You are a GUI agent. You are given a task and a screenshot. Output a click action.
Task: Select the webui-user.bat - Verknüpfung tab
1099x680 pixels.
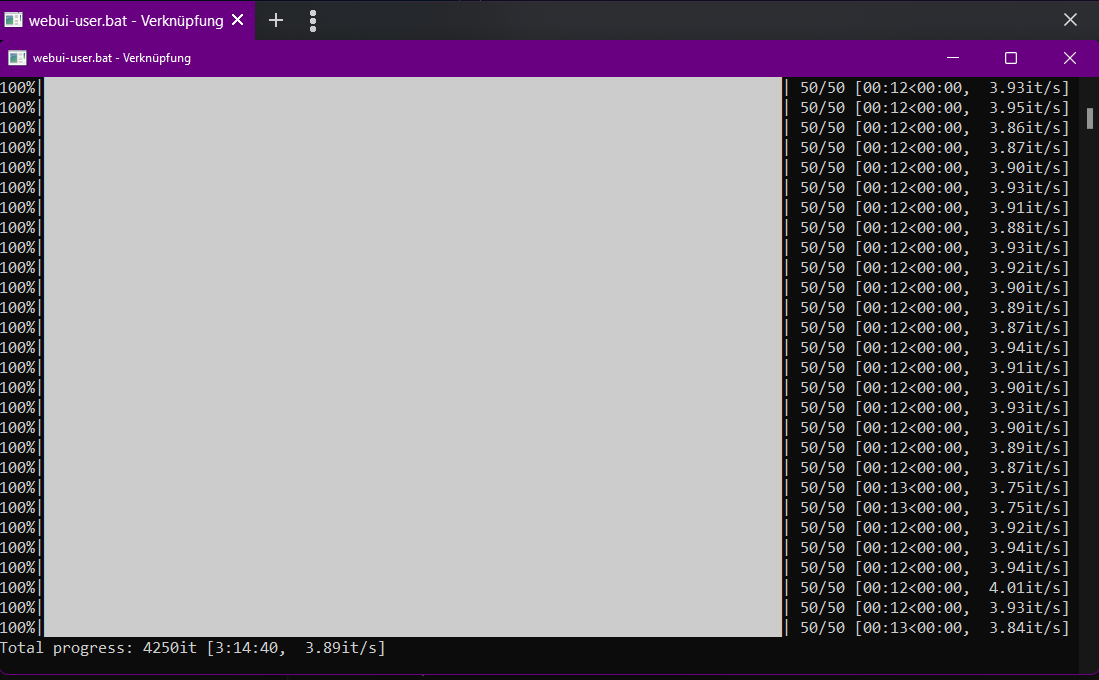[126, 20]
